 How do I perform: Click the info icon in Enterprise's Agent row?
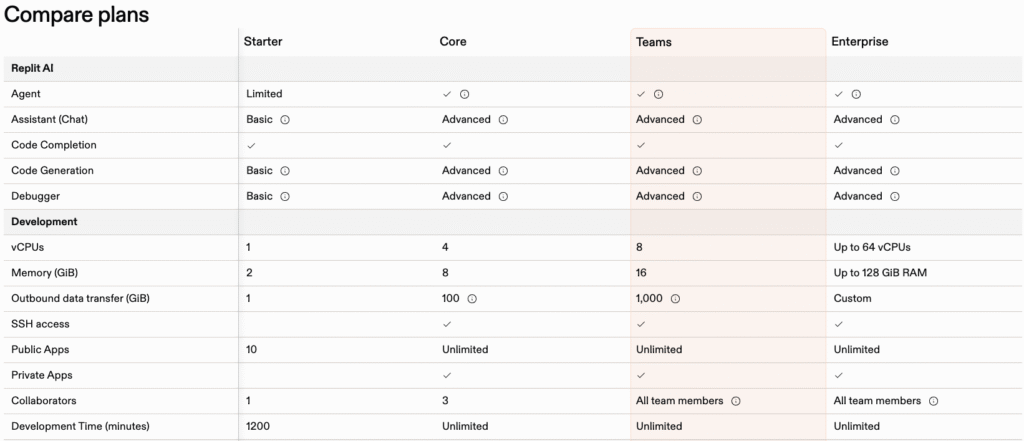point(856,94)
